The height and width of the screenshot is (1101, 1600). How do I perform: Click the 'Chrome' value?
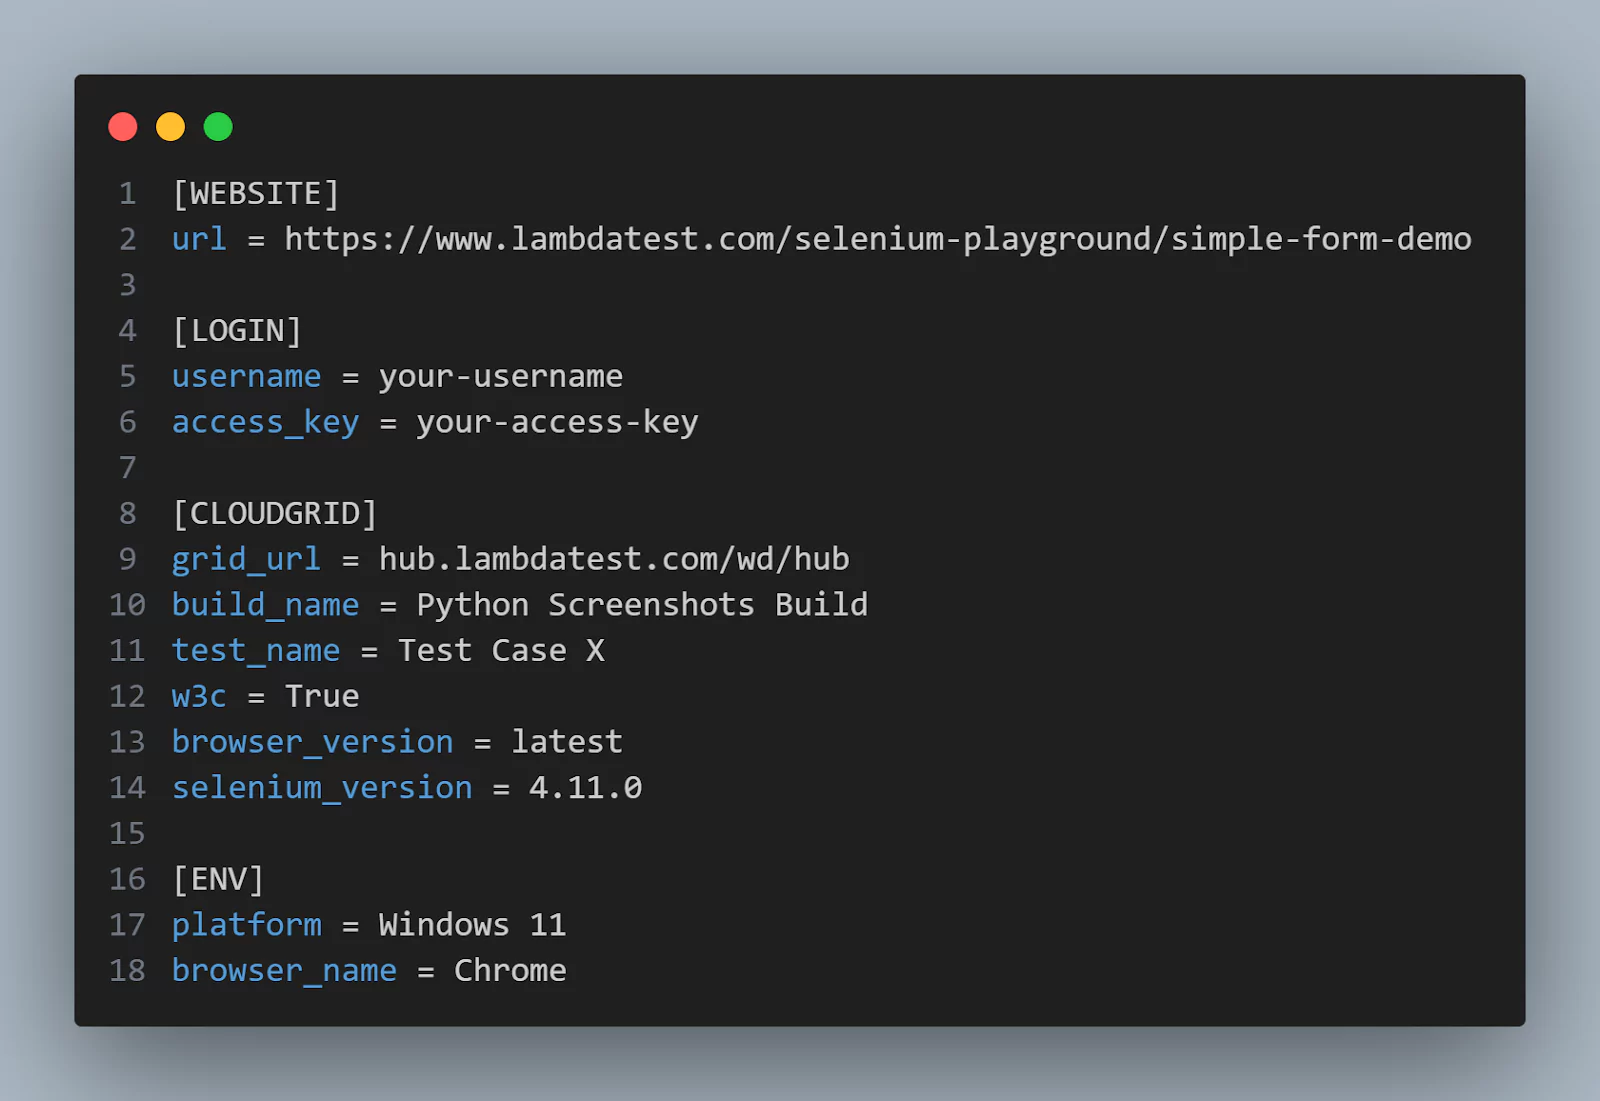tap(510, 971)
